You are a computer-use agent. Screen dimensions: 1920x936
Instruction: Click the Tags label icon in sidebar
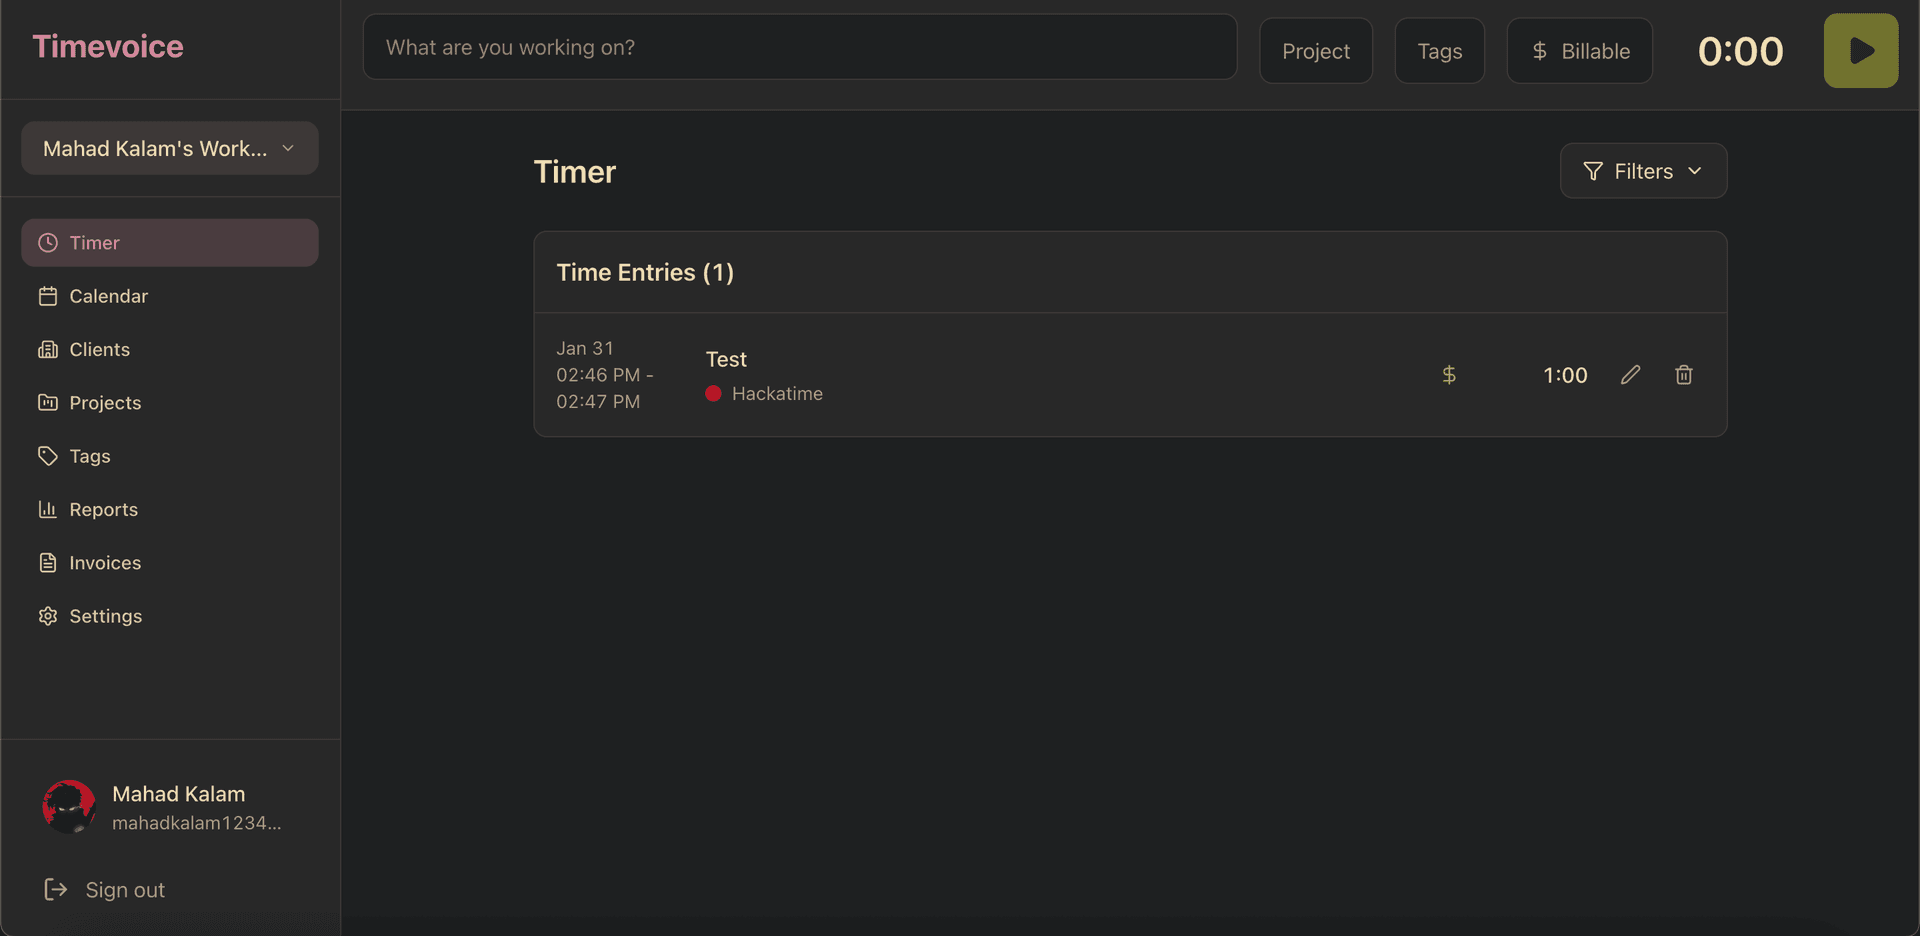coord(48,456)
